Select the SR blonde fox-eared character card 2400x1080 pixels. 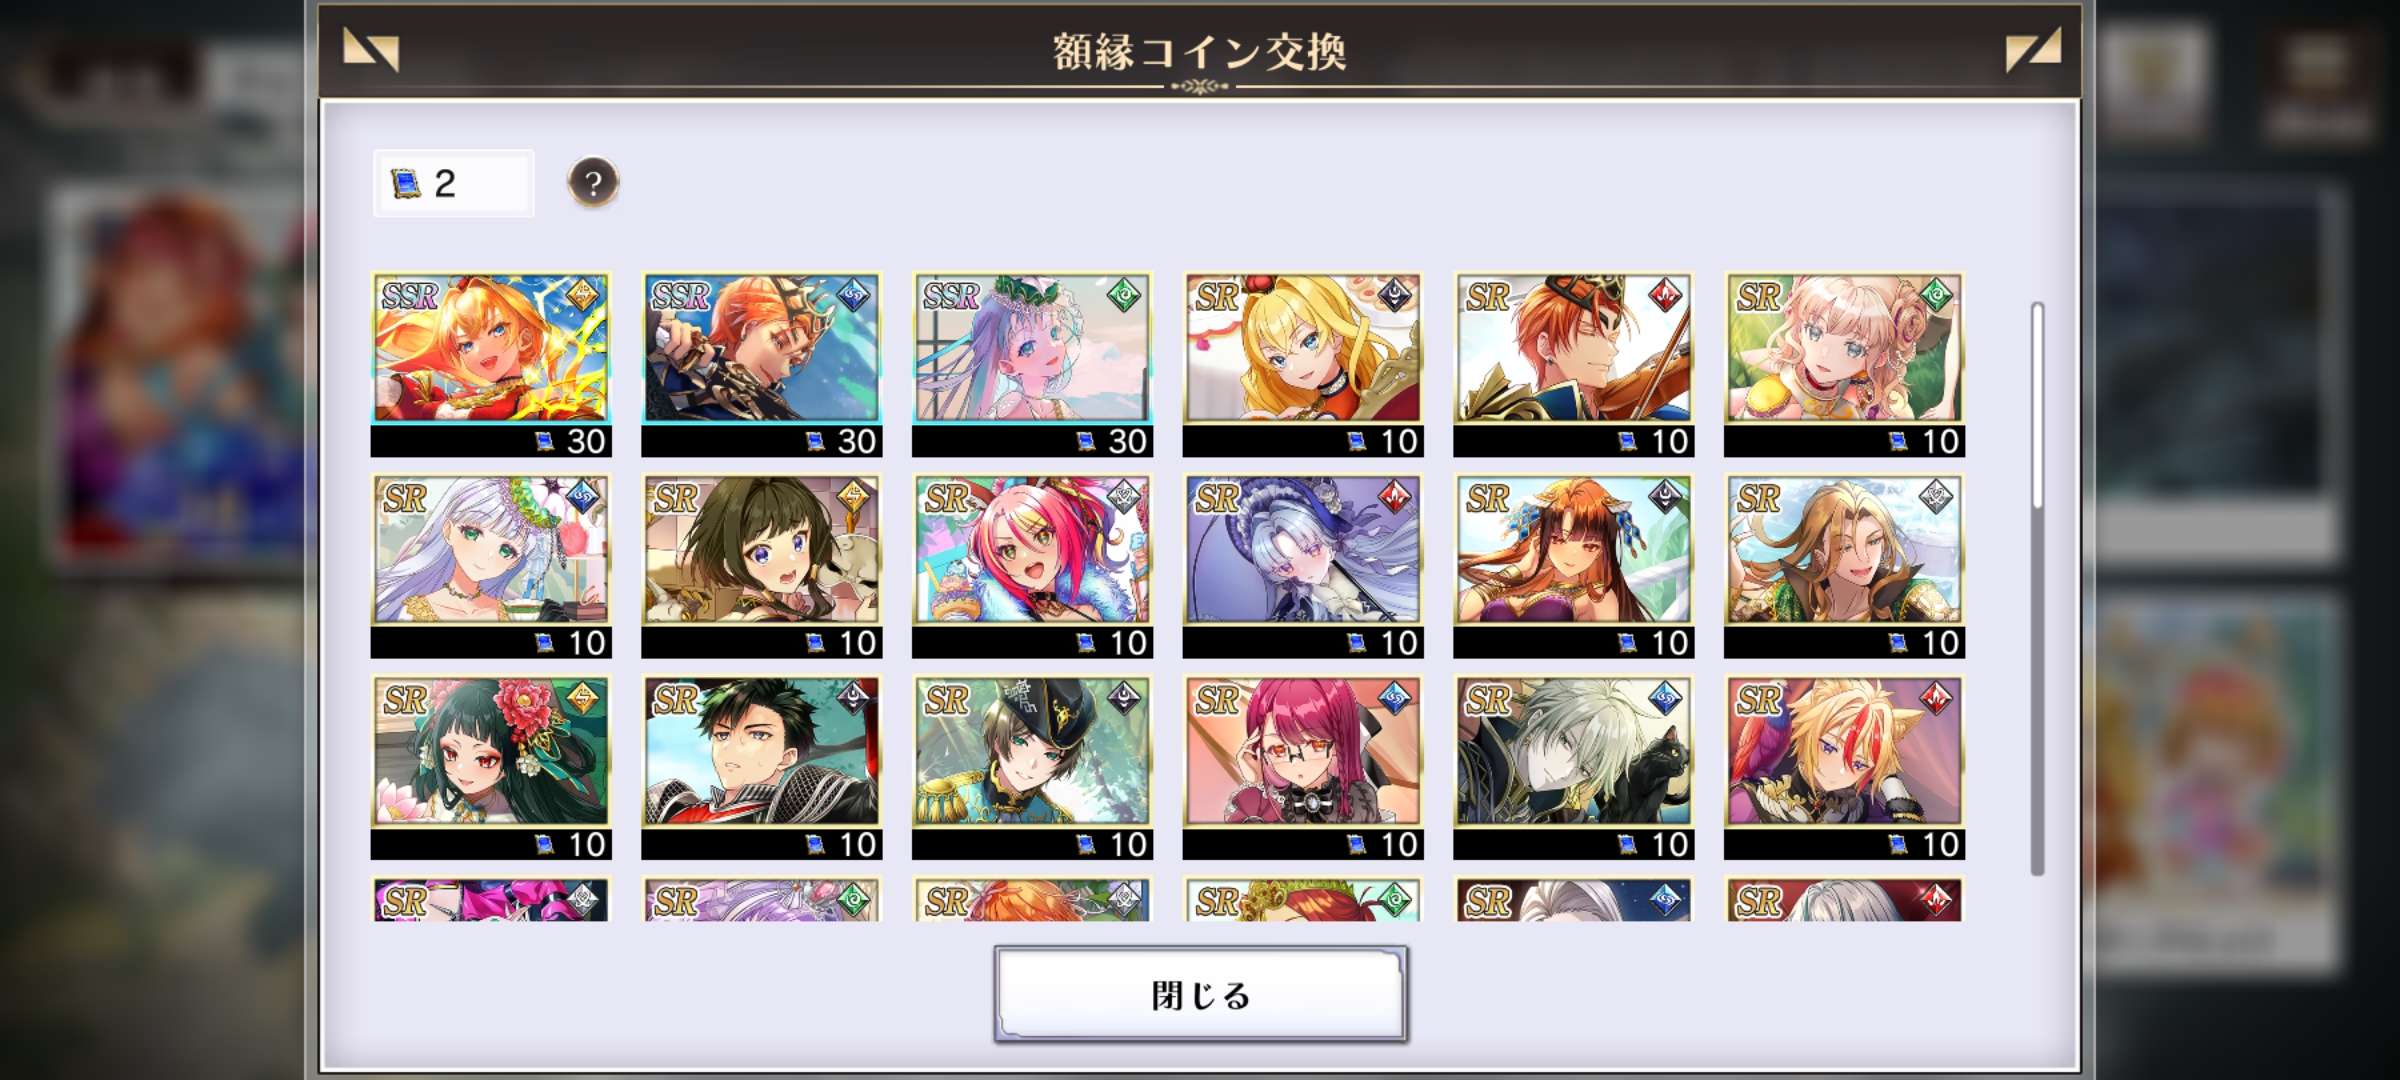(x=1845, y=767)
